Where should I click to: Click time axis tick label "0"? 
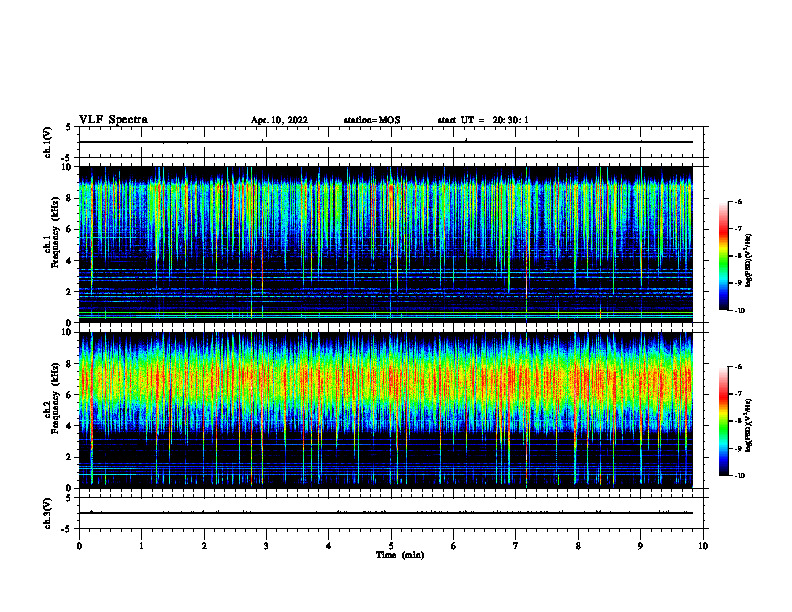point(79,546)
